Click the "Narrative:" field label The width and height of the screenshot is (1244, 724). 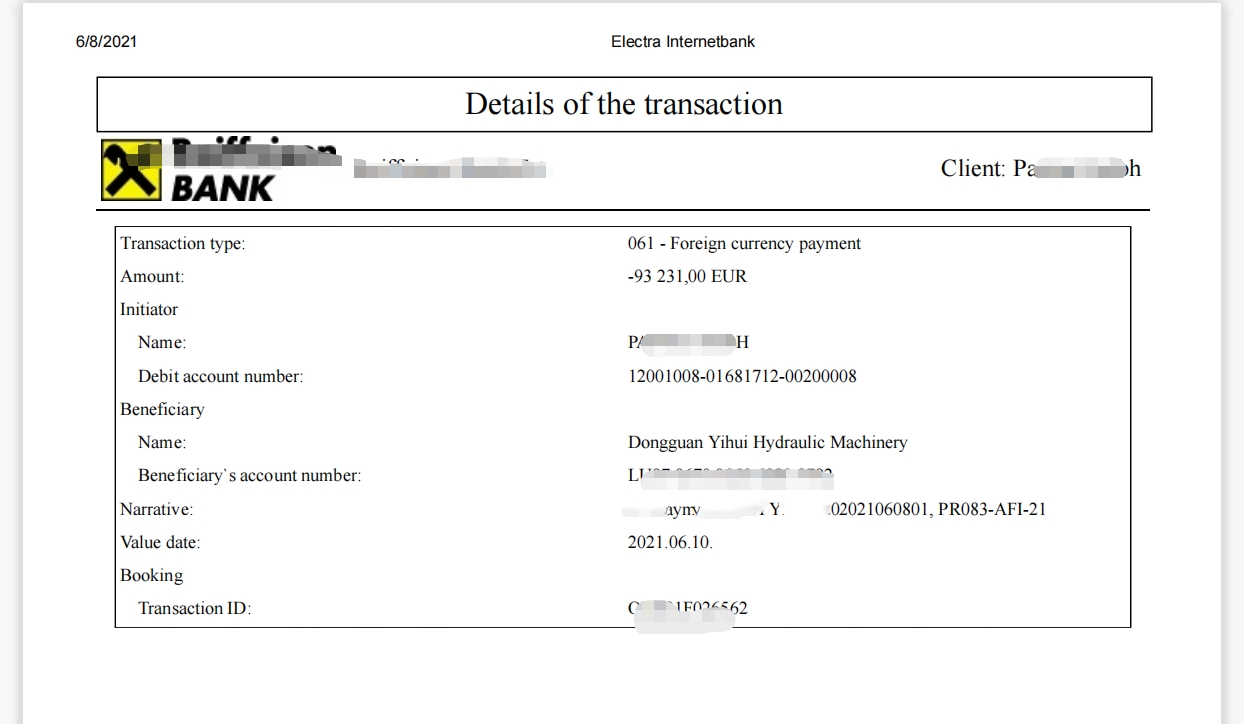coord(156,510)
